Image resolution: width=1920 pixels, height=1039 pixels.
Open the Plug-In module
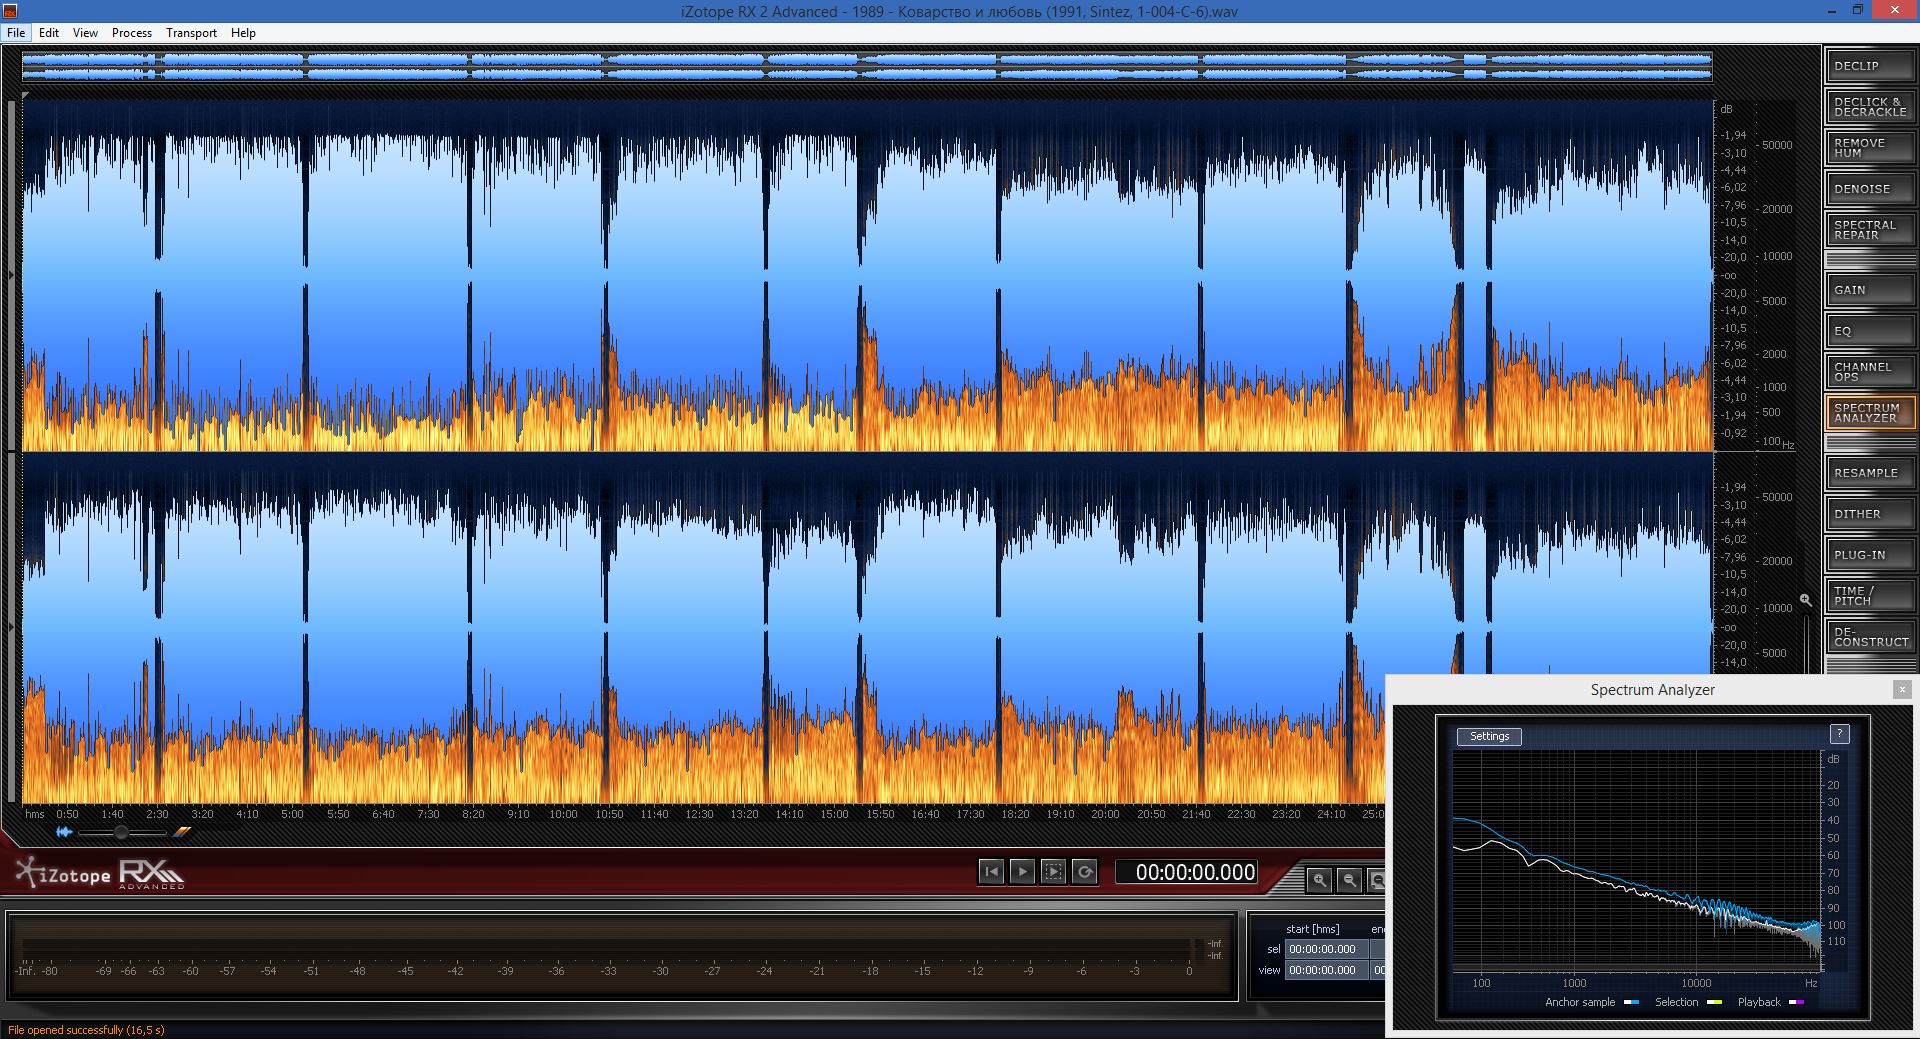coord(1869,555)
